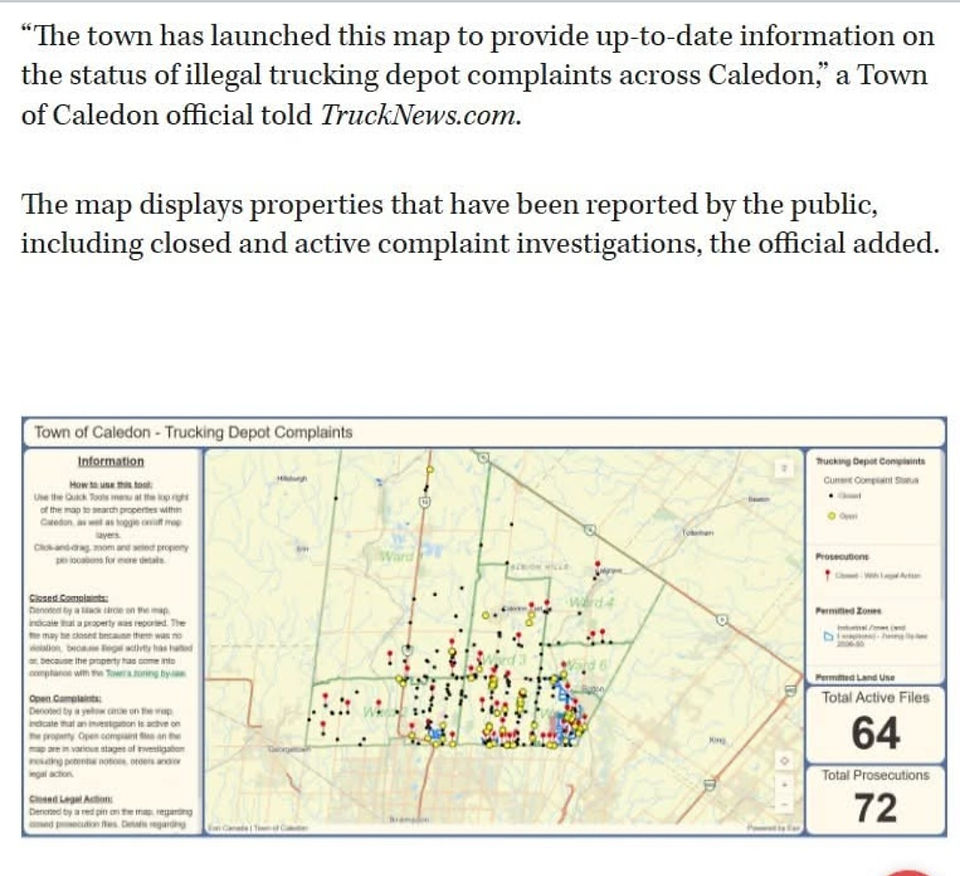Click the Trucking Depot Complaints legend heading

[870, 461]
